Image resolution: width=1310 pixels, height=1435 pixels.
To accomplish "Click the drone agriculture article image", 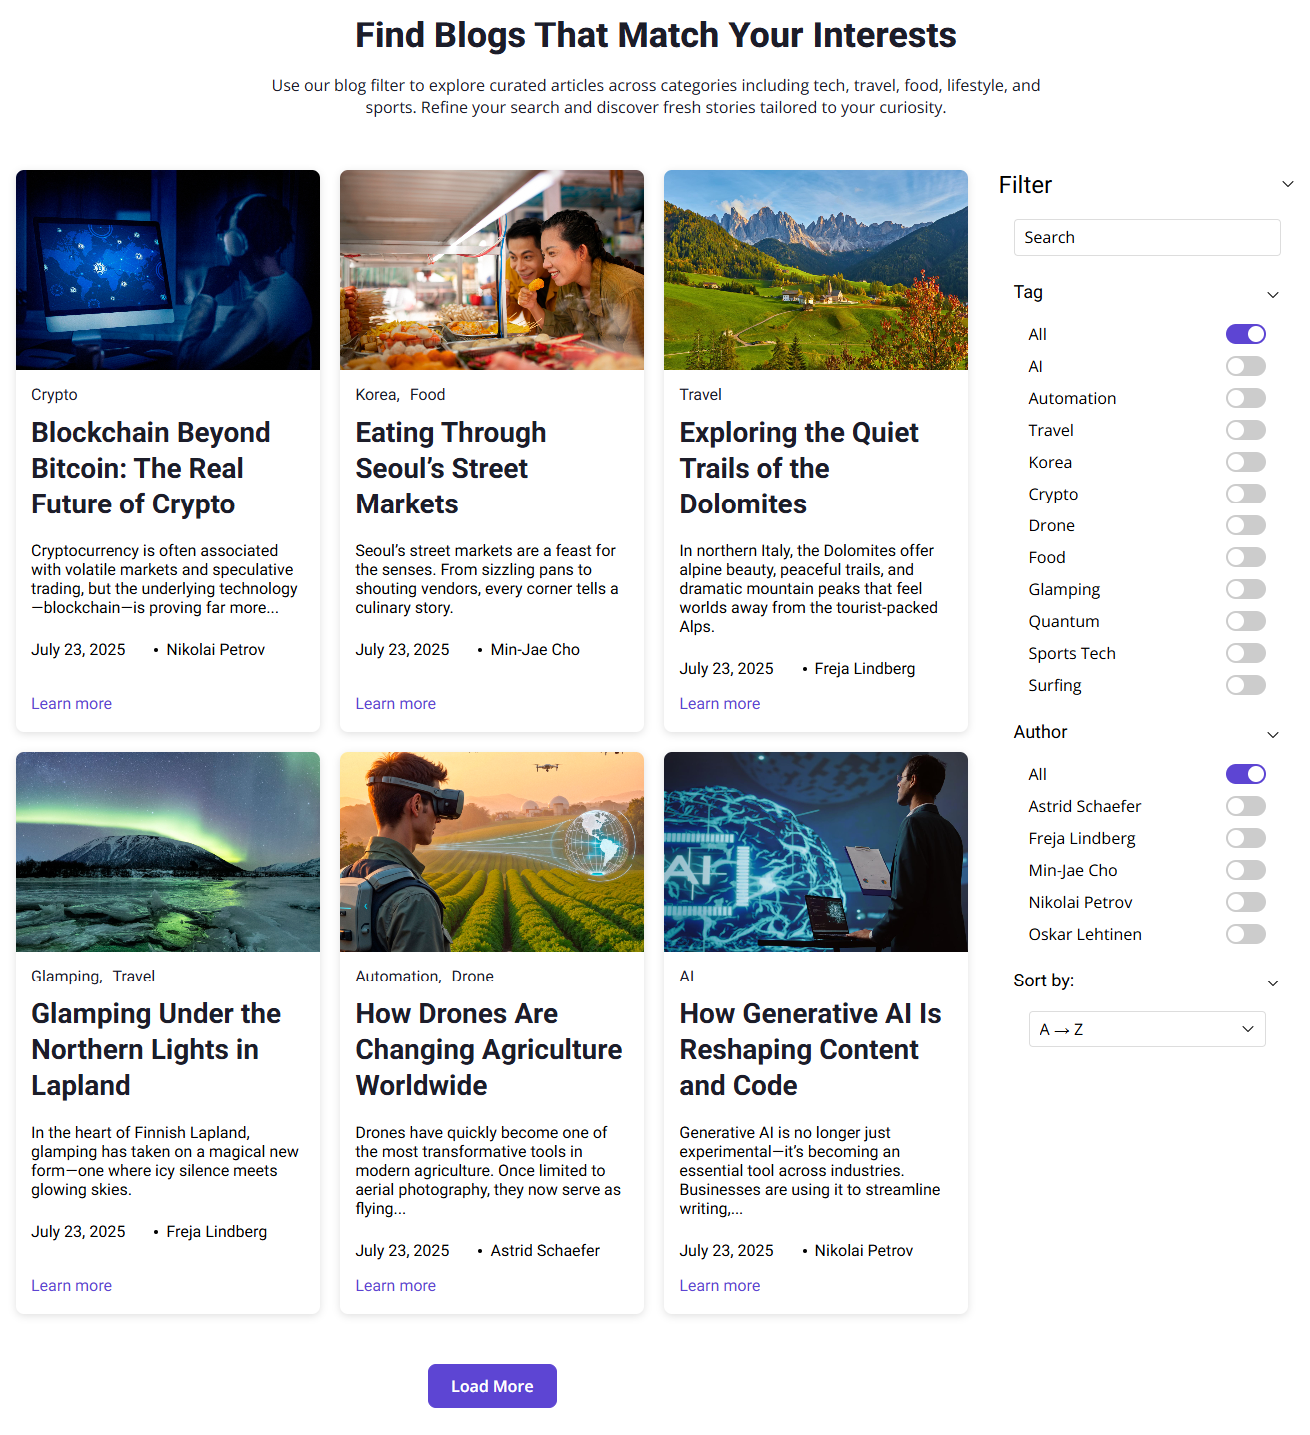I will click(491, 852).
